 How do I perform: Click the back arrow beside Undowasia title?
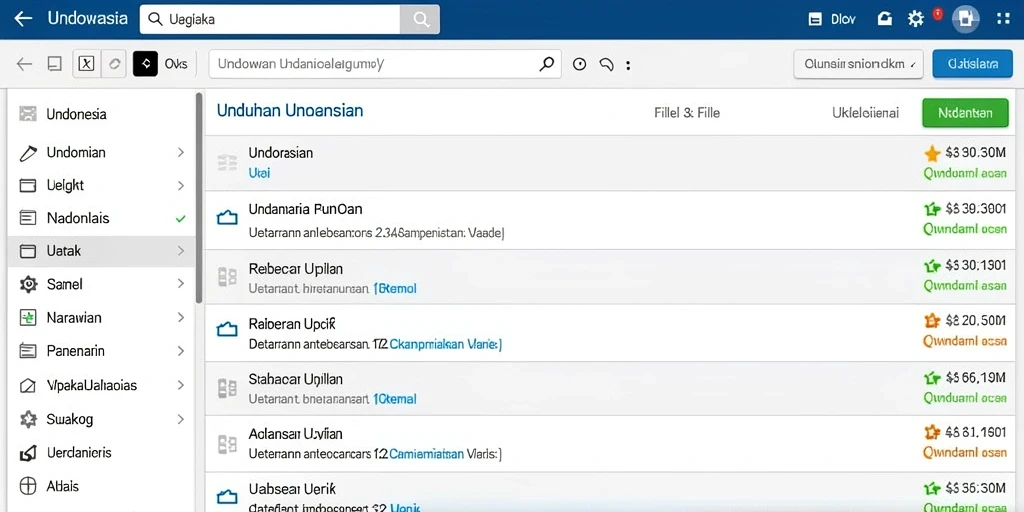(24, 19)
